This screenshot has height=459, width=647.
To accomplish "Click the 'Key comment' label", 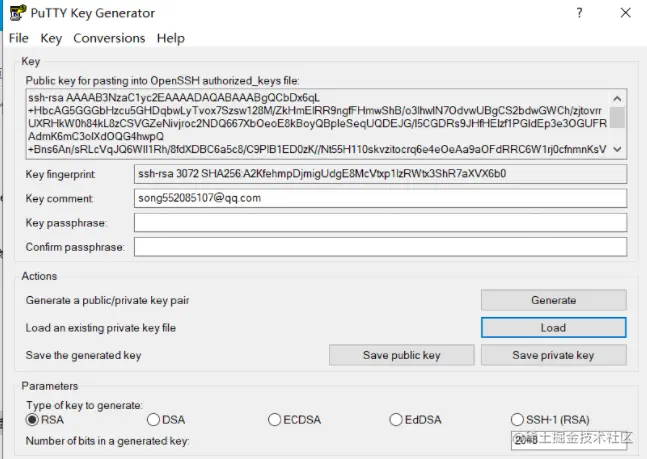I will coord(59,199).
